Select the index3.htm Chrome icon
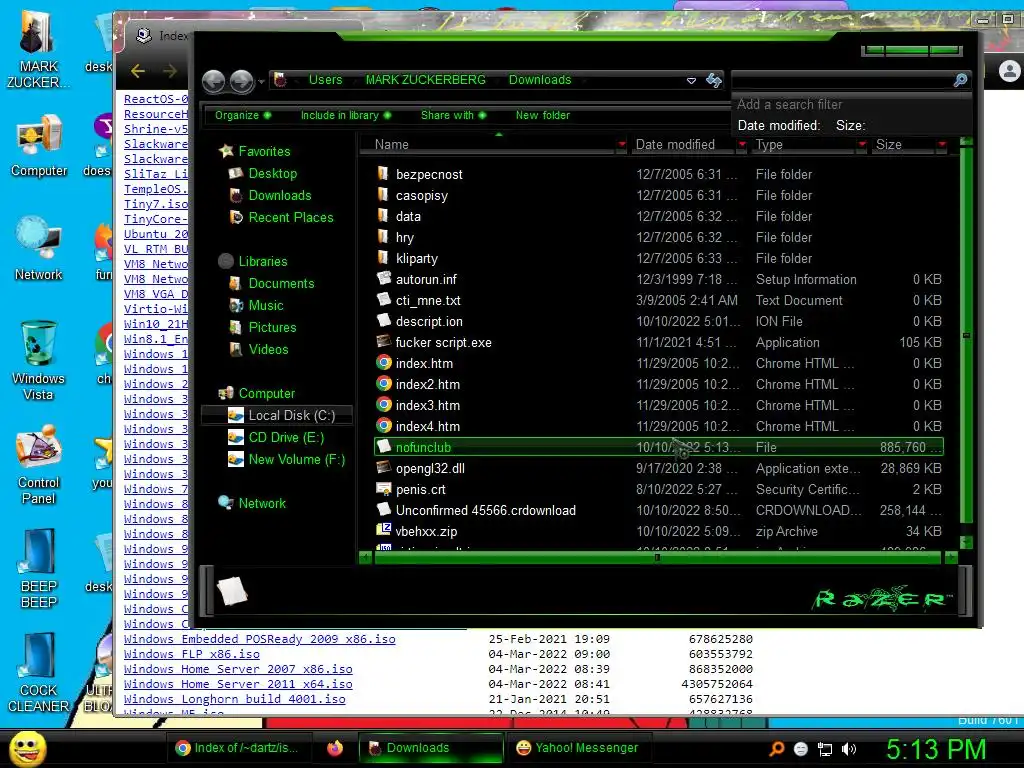Viewport: 1024px width, 768px height. coord(384,405)
